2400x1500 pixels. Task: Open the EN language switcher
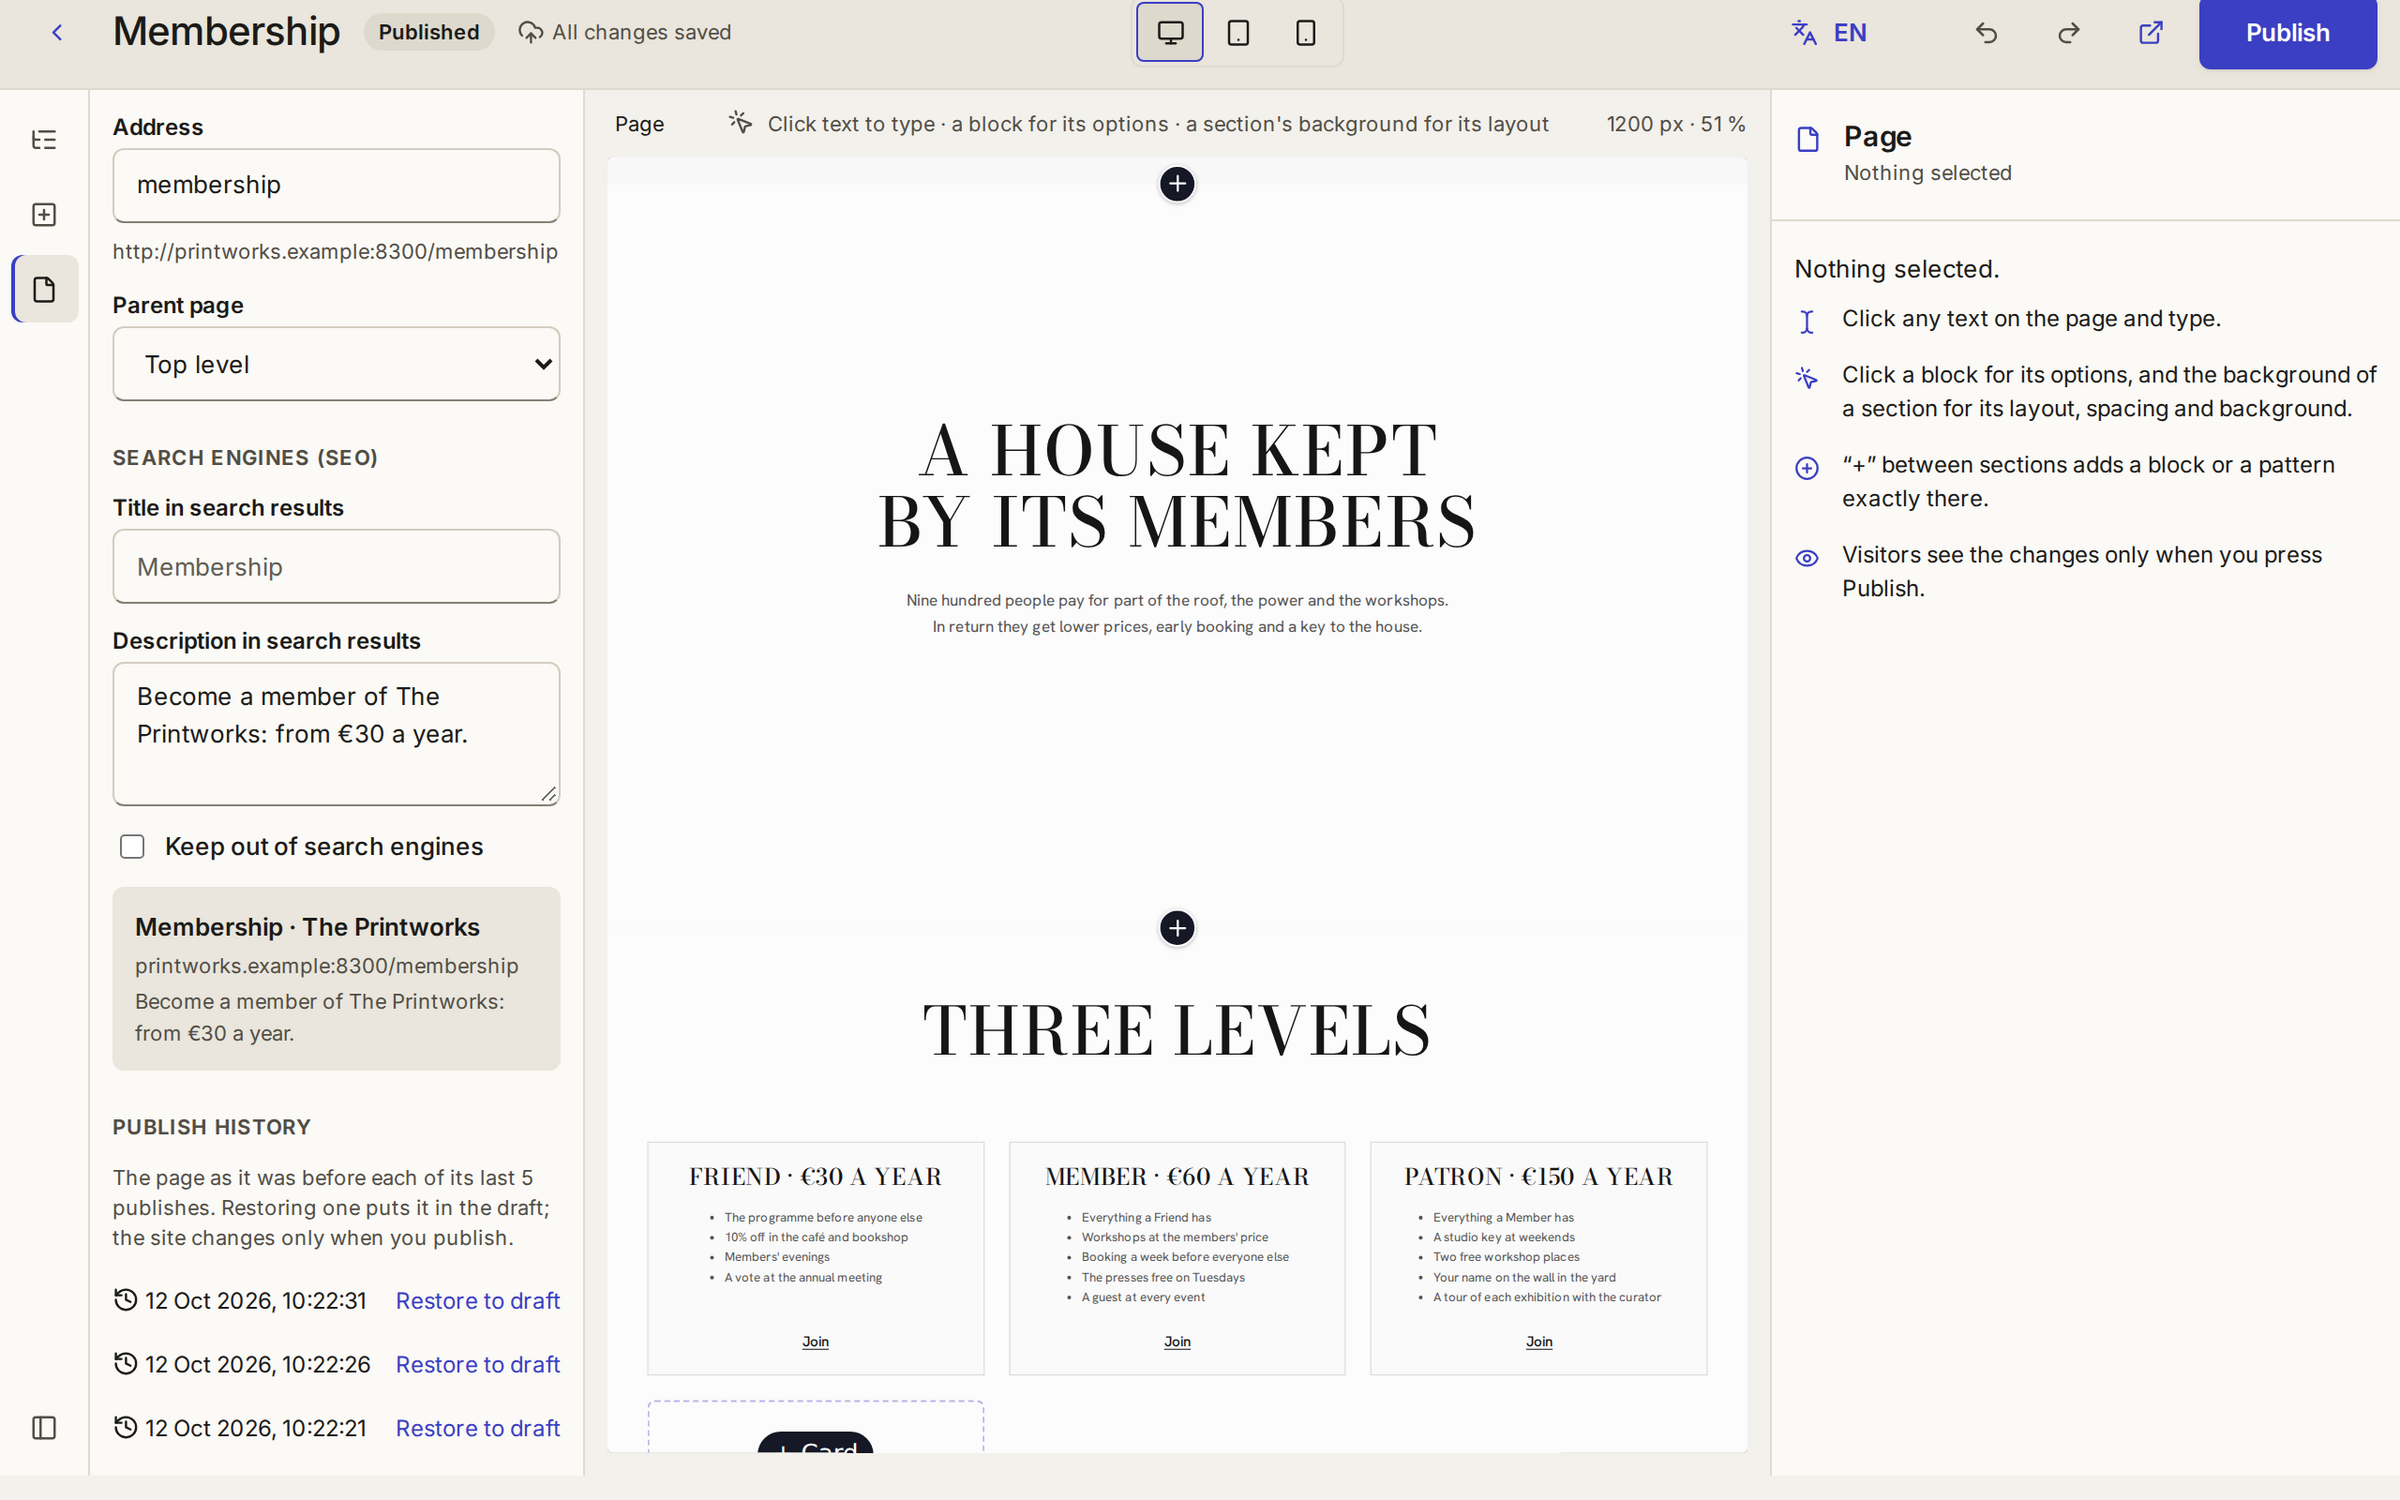pyautogui.click(x=1829, y=33)
